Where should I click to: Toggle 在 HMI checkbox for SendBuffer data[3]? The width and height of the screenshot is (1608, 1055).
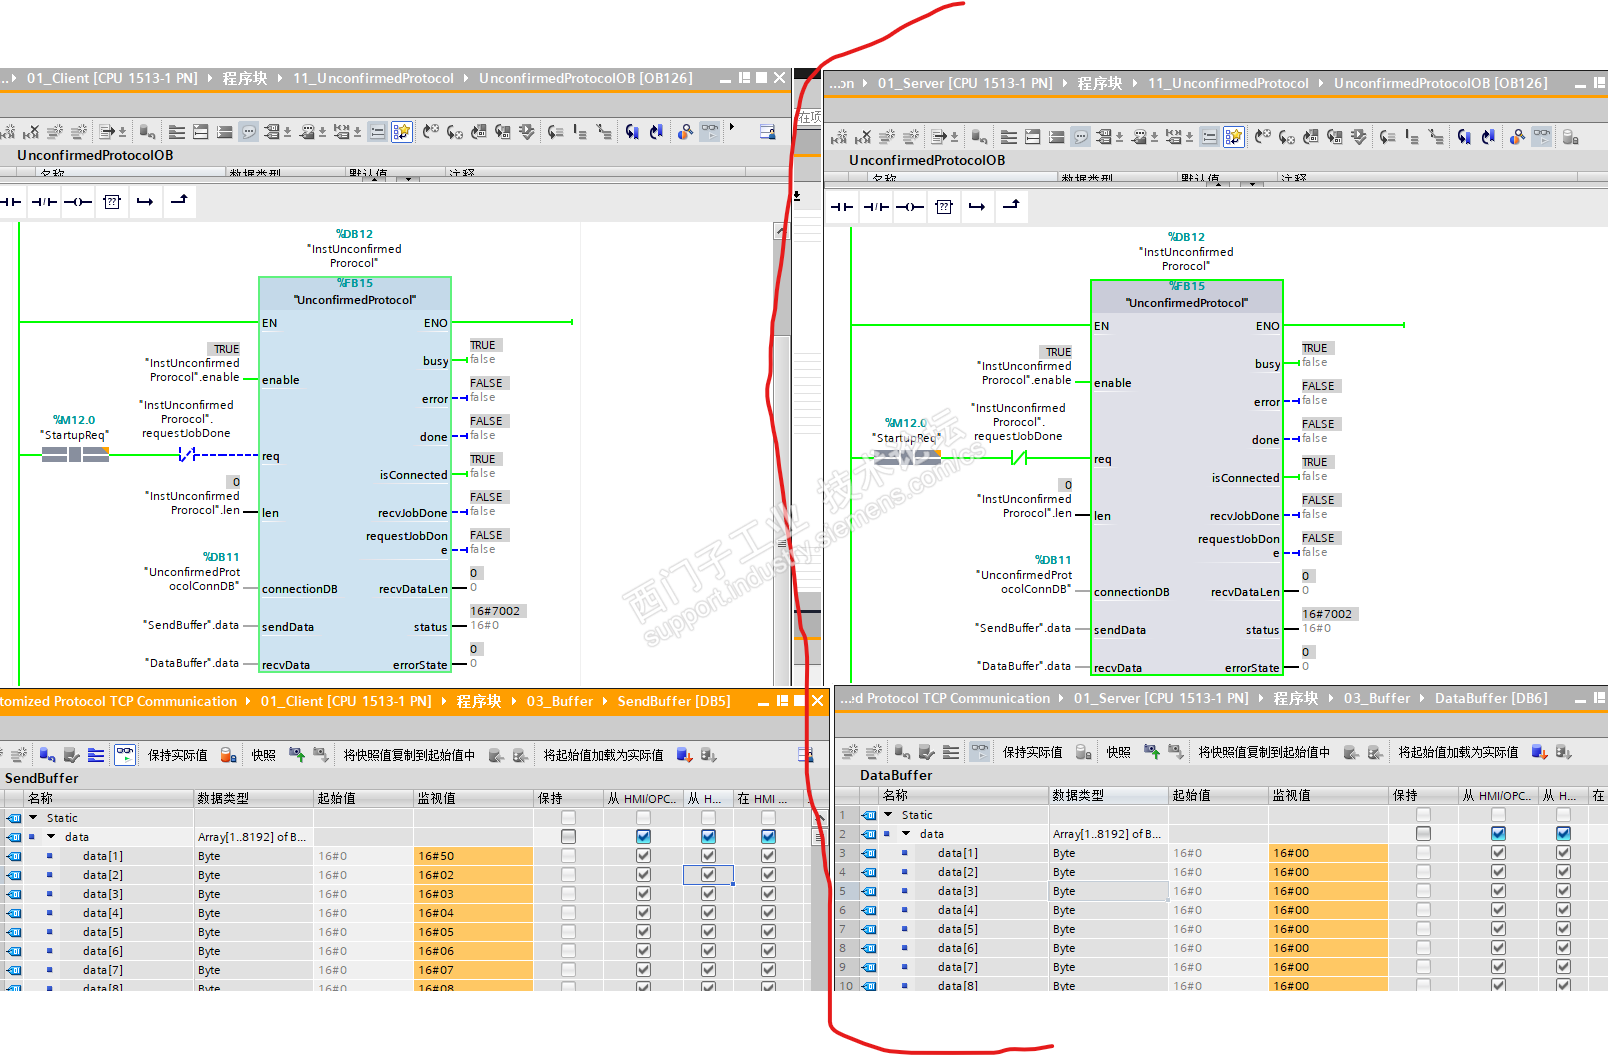[768, 894]
